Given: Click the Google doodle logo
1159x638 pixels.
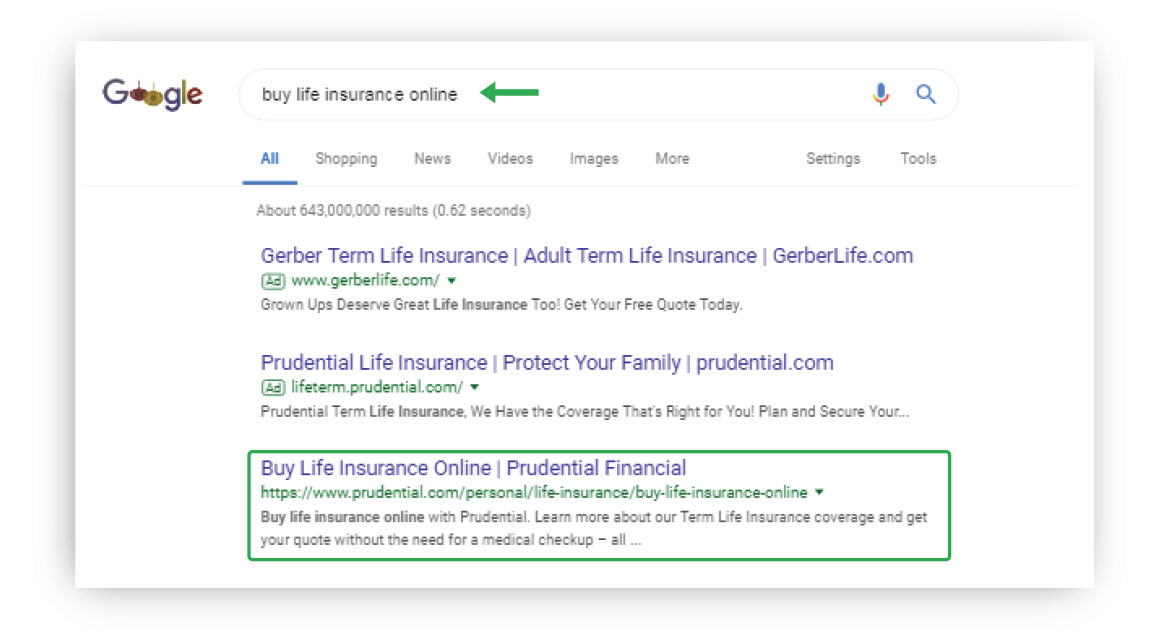Looking at the screenshot, I should 152,94.
